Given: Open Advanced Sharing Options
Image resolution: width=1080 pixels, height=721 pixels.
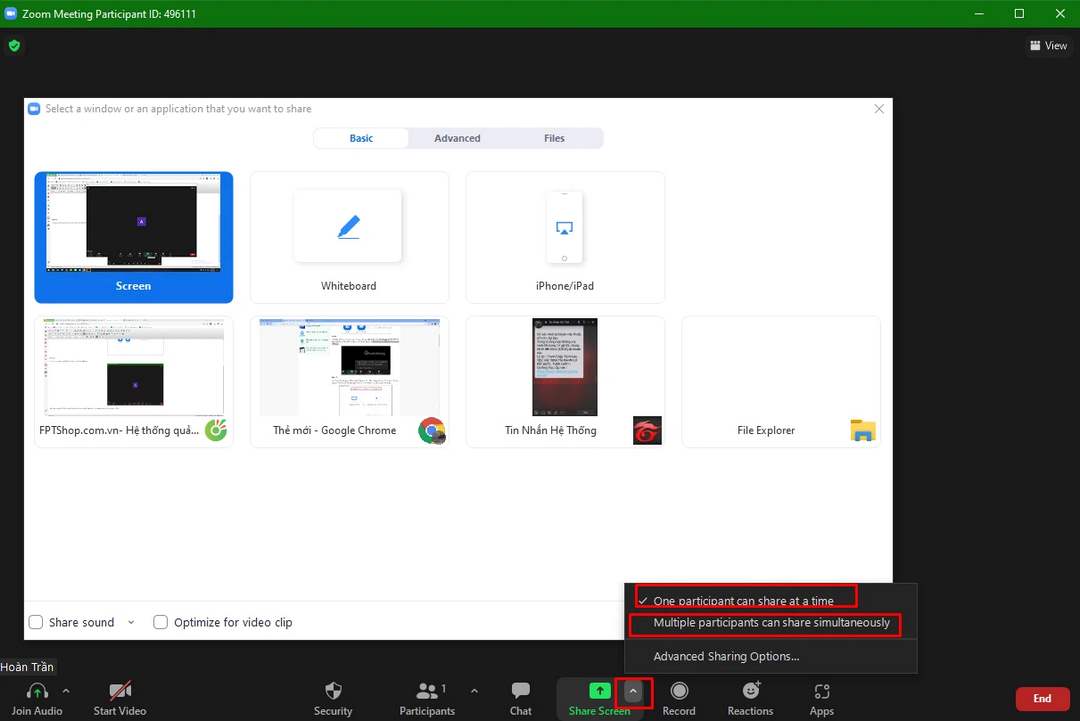Looking at the screenshot, I should pos(726,656).
